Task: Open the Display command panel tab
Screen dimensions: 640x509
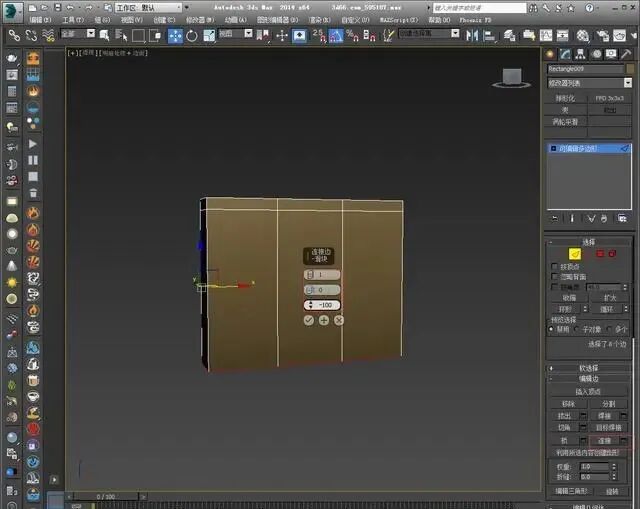Action: tap(611, 54)
